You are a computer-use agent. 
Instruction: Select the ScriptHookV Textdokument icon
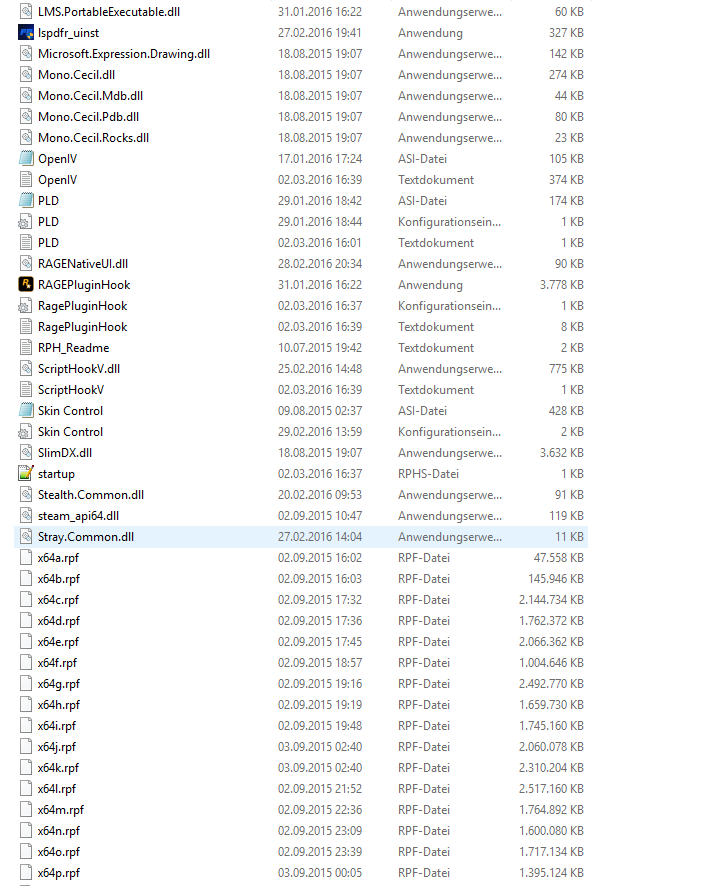click(26, 390)
